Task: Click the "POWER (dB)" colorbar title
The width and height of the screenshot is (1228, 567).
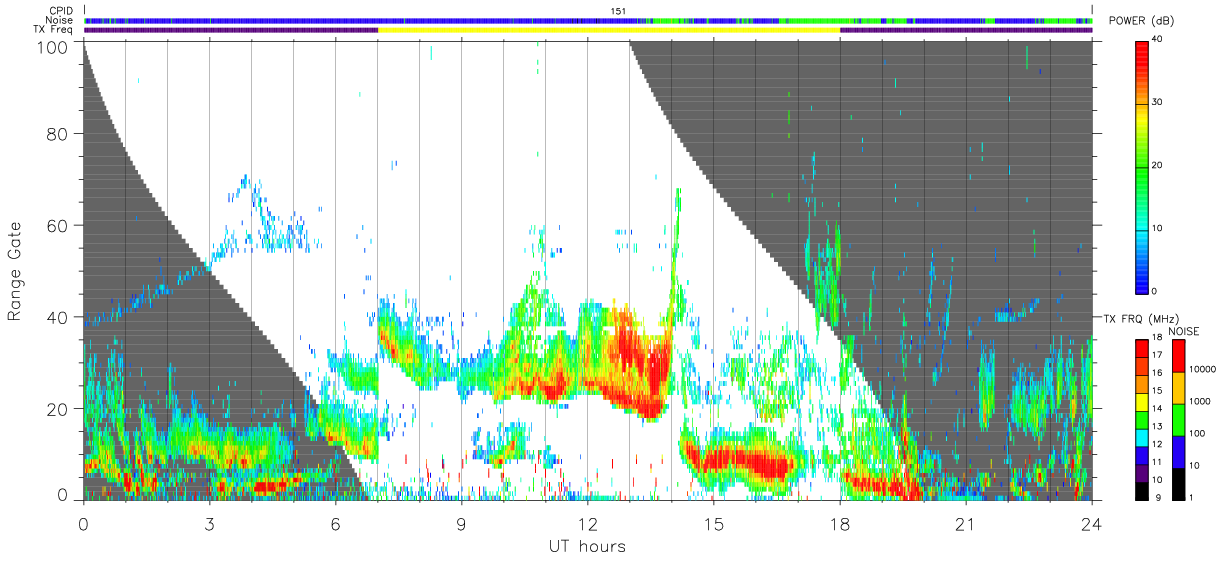Action: pos(1140,21)
